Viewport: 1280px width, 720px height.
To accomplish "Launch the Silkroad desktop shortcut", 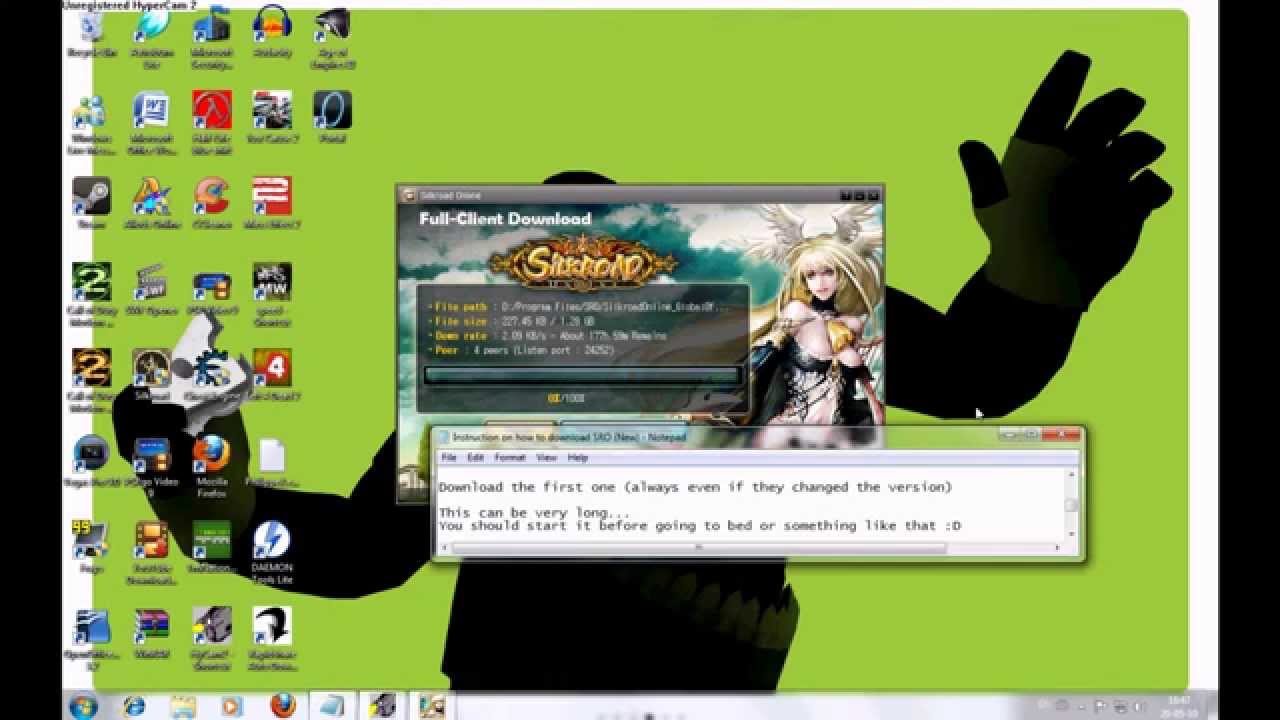I will (x=151, y=375).
